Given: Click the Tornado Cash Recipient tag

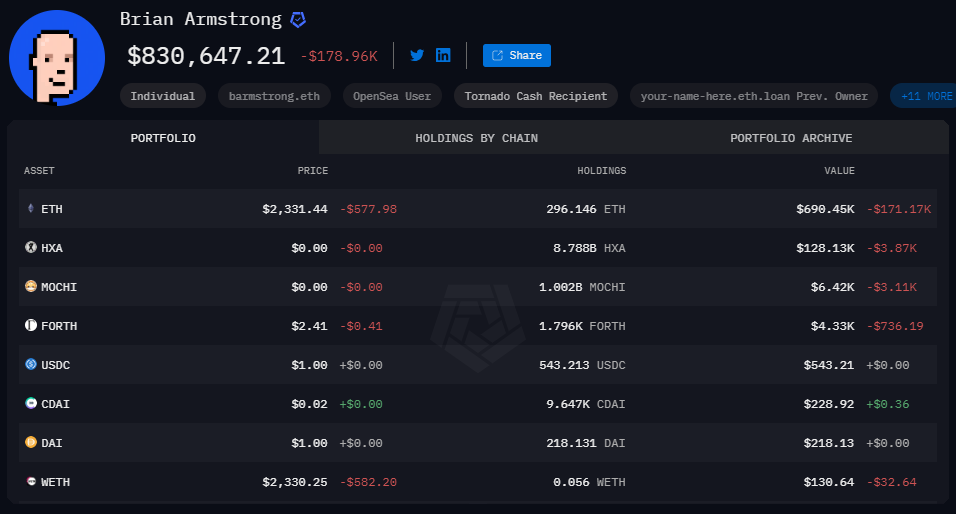Looking at the screenshot, I should click(x=535, y=96).
